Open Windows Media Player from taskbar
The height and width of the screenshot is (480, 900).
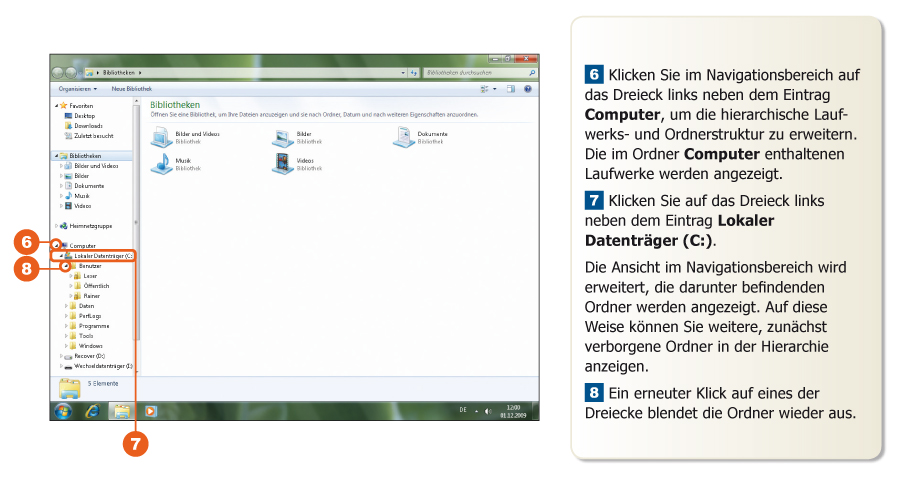click(x=150, y=410)
